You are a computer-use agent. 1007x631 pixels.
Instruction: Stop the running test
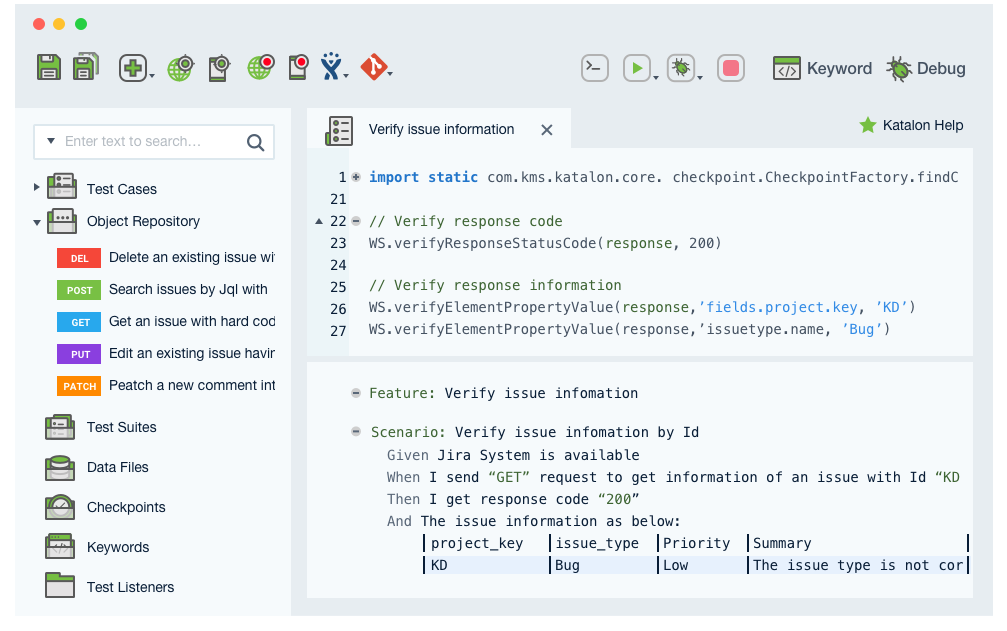[x=731, y=67]
